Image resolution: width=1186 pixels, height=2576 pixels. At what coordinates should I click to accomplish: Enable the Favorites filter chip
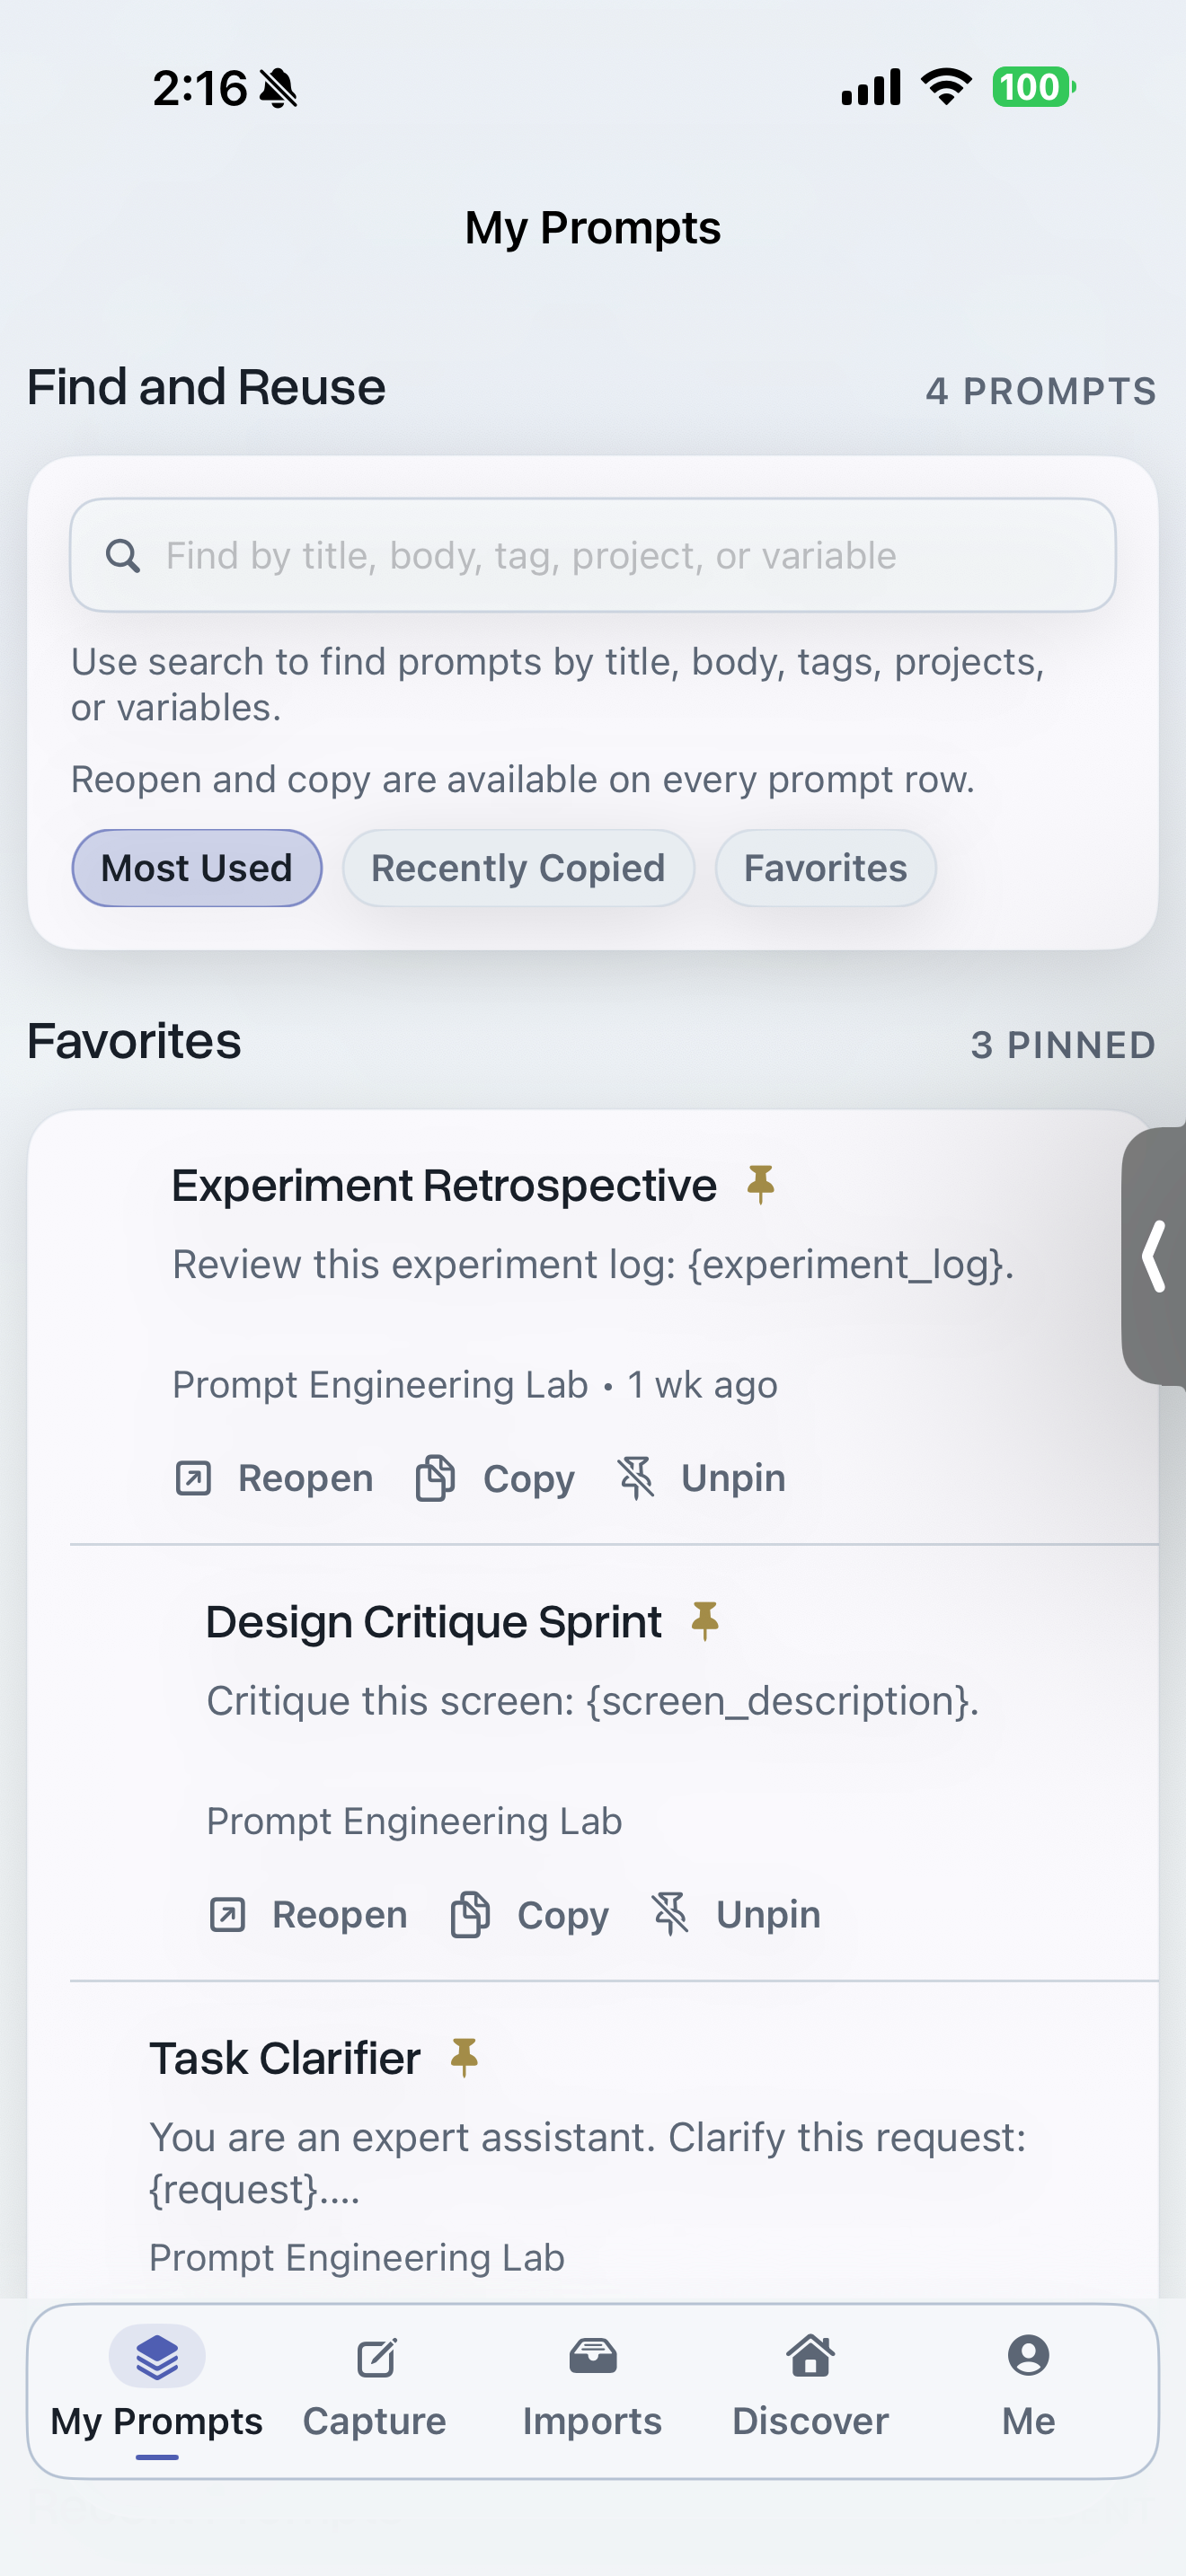825,868
